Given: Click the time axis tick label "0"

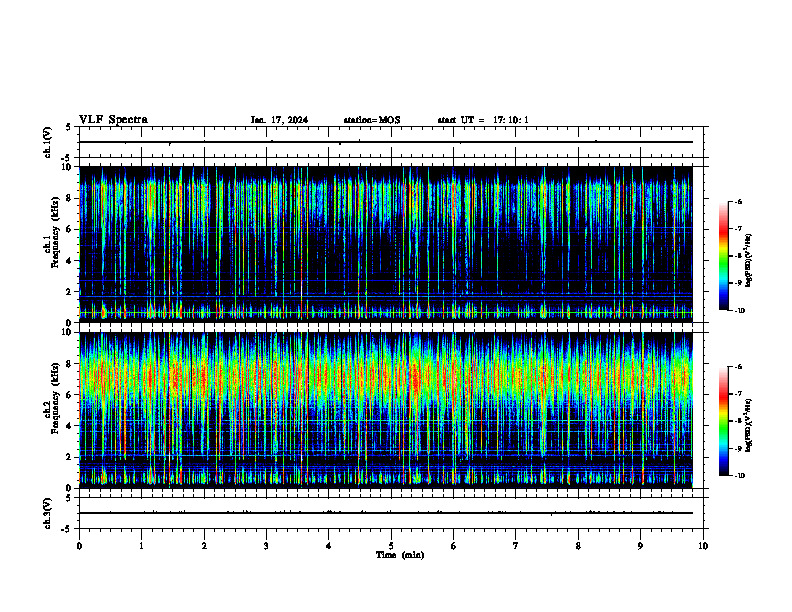Looking at the screenshot, I should tap(79, 546).
